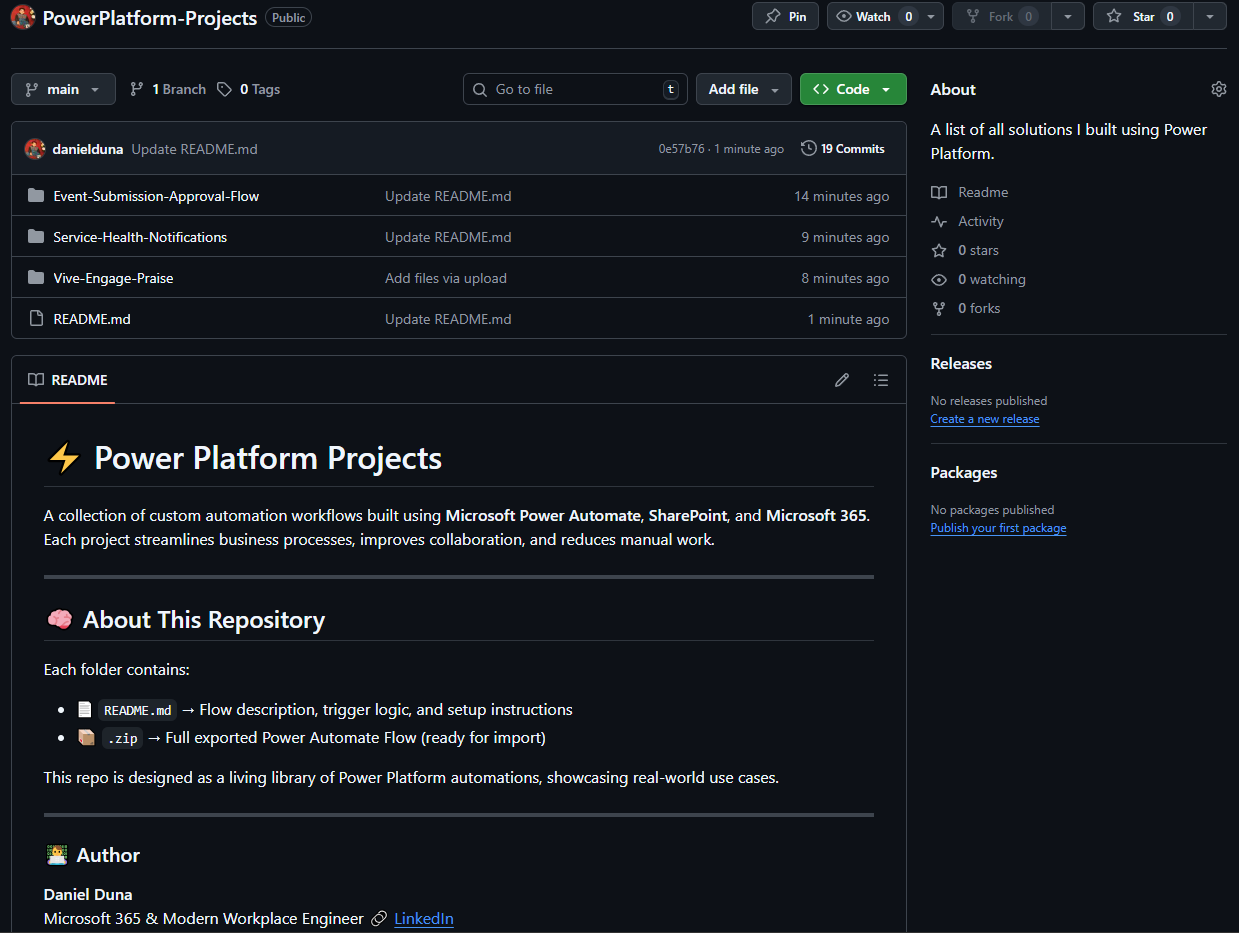Click the forks icon showing 0 forks
The image size is (1239, 933).
939,308
